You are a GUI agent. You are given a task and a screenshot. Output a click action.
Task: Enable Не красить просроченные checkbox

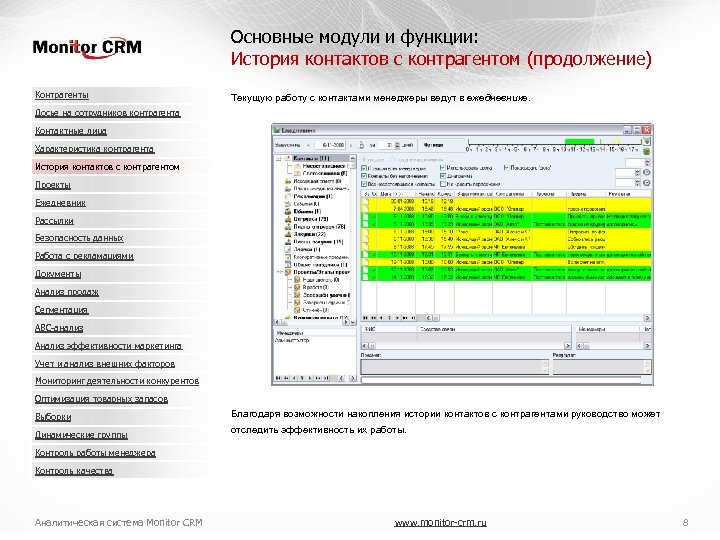443,184
